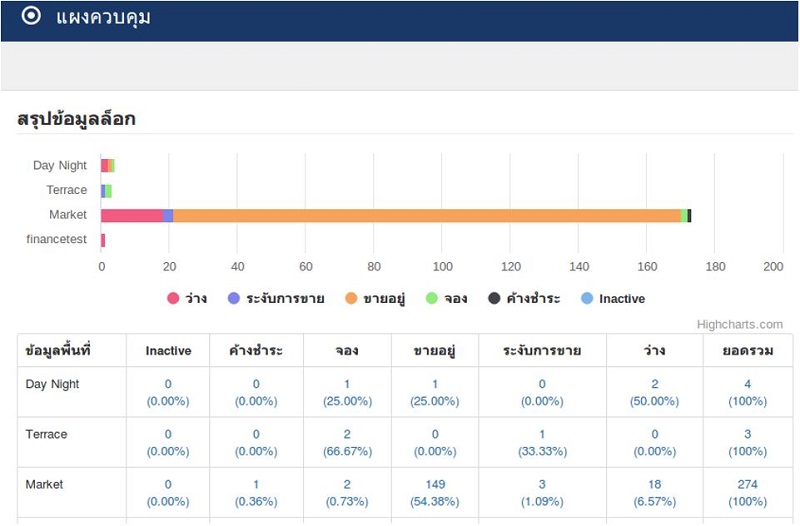Click the ค้างชำระ table column header

[256, 350]
